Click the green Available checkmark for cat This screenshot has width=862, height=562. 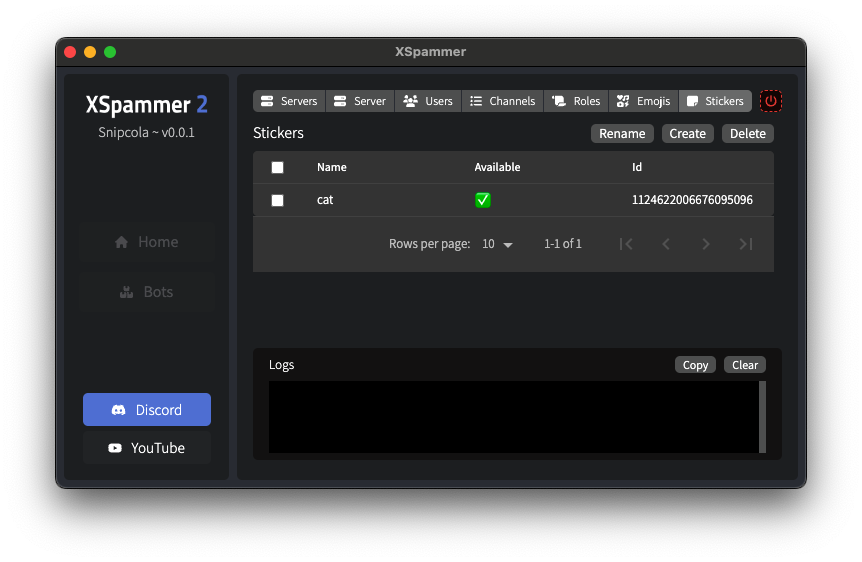pos(483,200)
